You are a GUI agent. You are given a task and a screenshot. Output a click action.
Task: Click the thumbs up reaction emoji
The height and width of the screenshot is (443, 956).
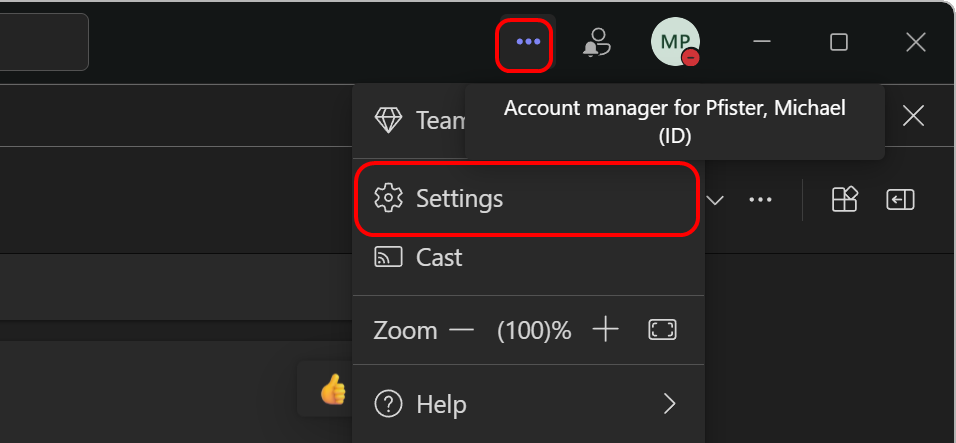click(x=333, y=389)
